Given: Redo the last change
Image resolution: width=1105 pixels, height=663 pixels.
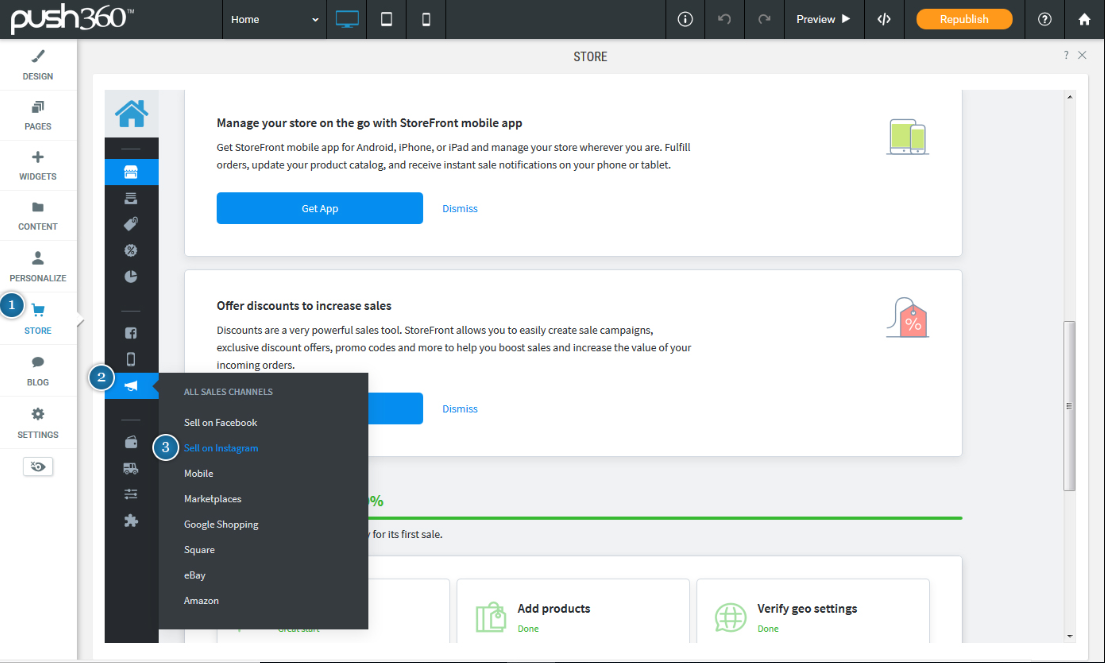Looking at the screenshot, I should tap(764, 19).
